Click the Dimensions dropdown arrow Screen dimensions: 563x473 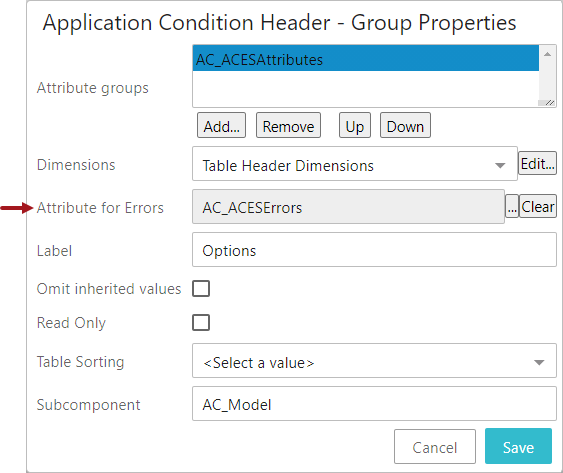[x=500, y=166]
